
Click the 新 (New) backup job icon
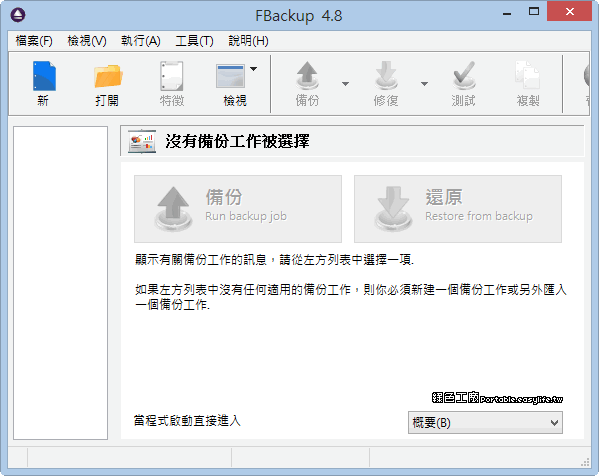pyautogui.click(x=44, y=76)
